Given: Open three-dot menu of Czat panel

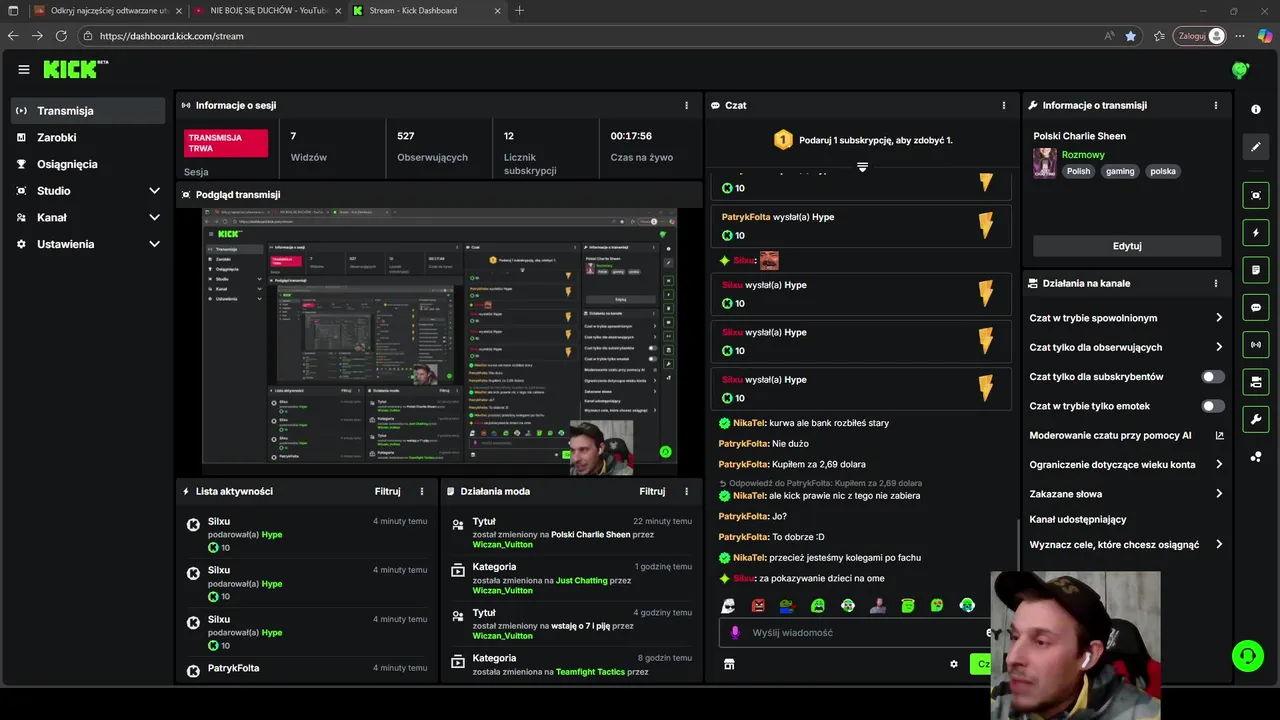Looking at the screenshot, I should point(1004,105).
